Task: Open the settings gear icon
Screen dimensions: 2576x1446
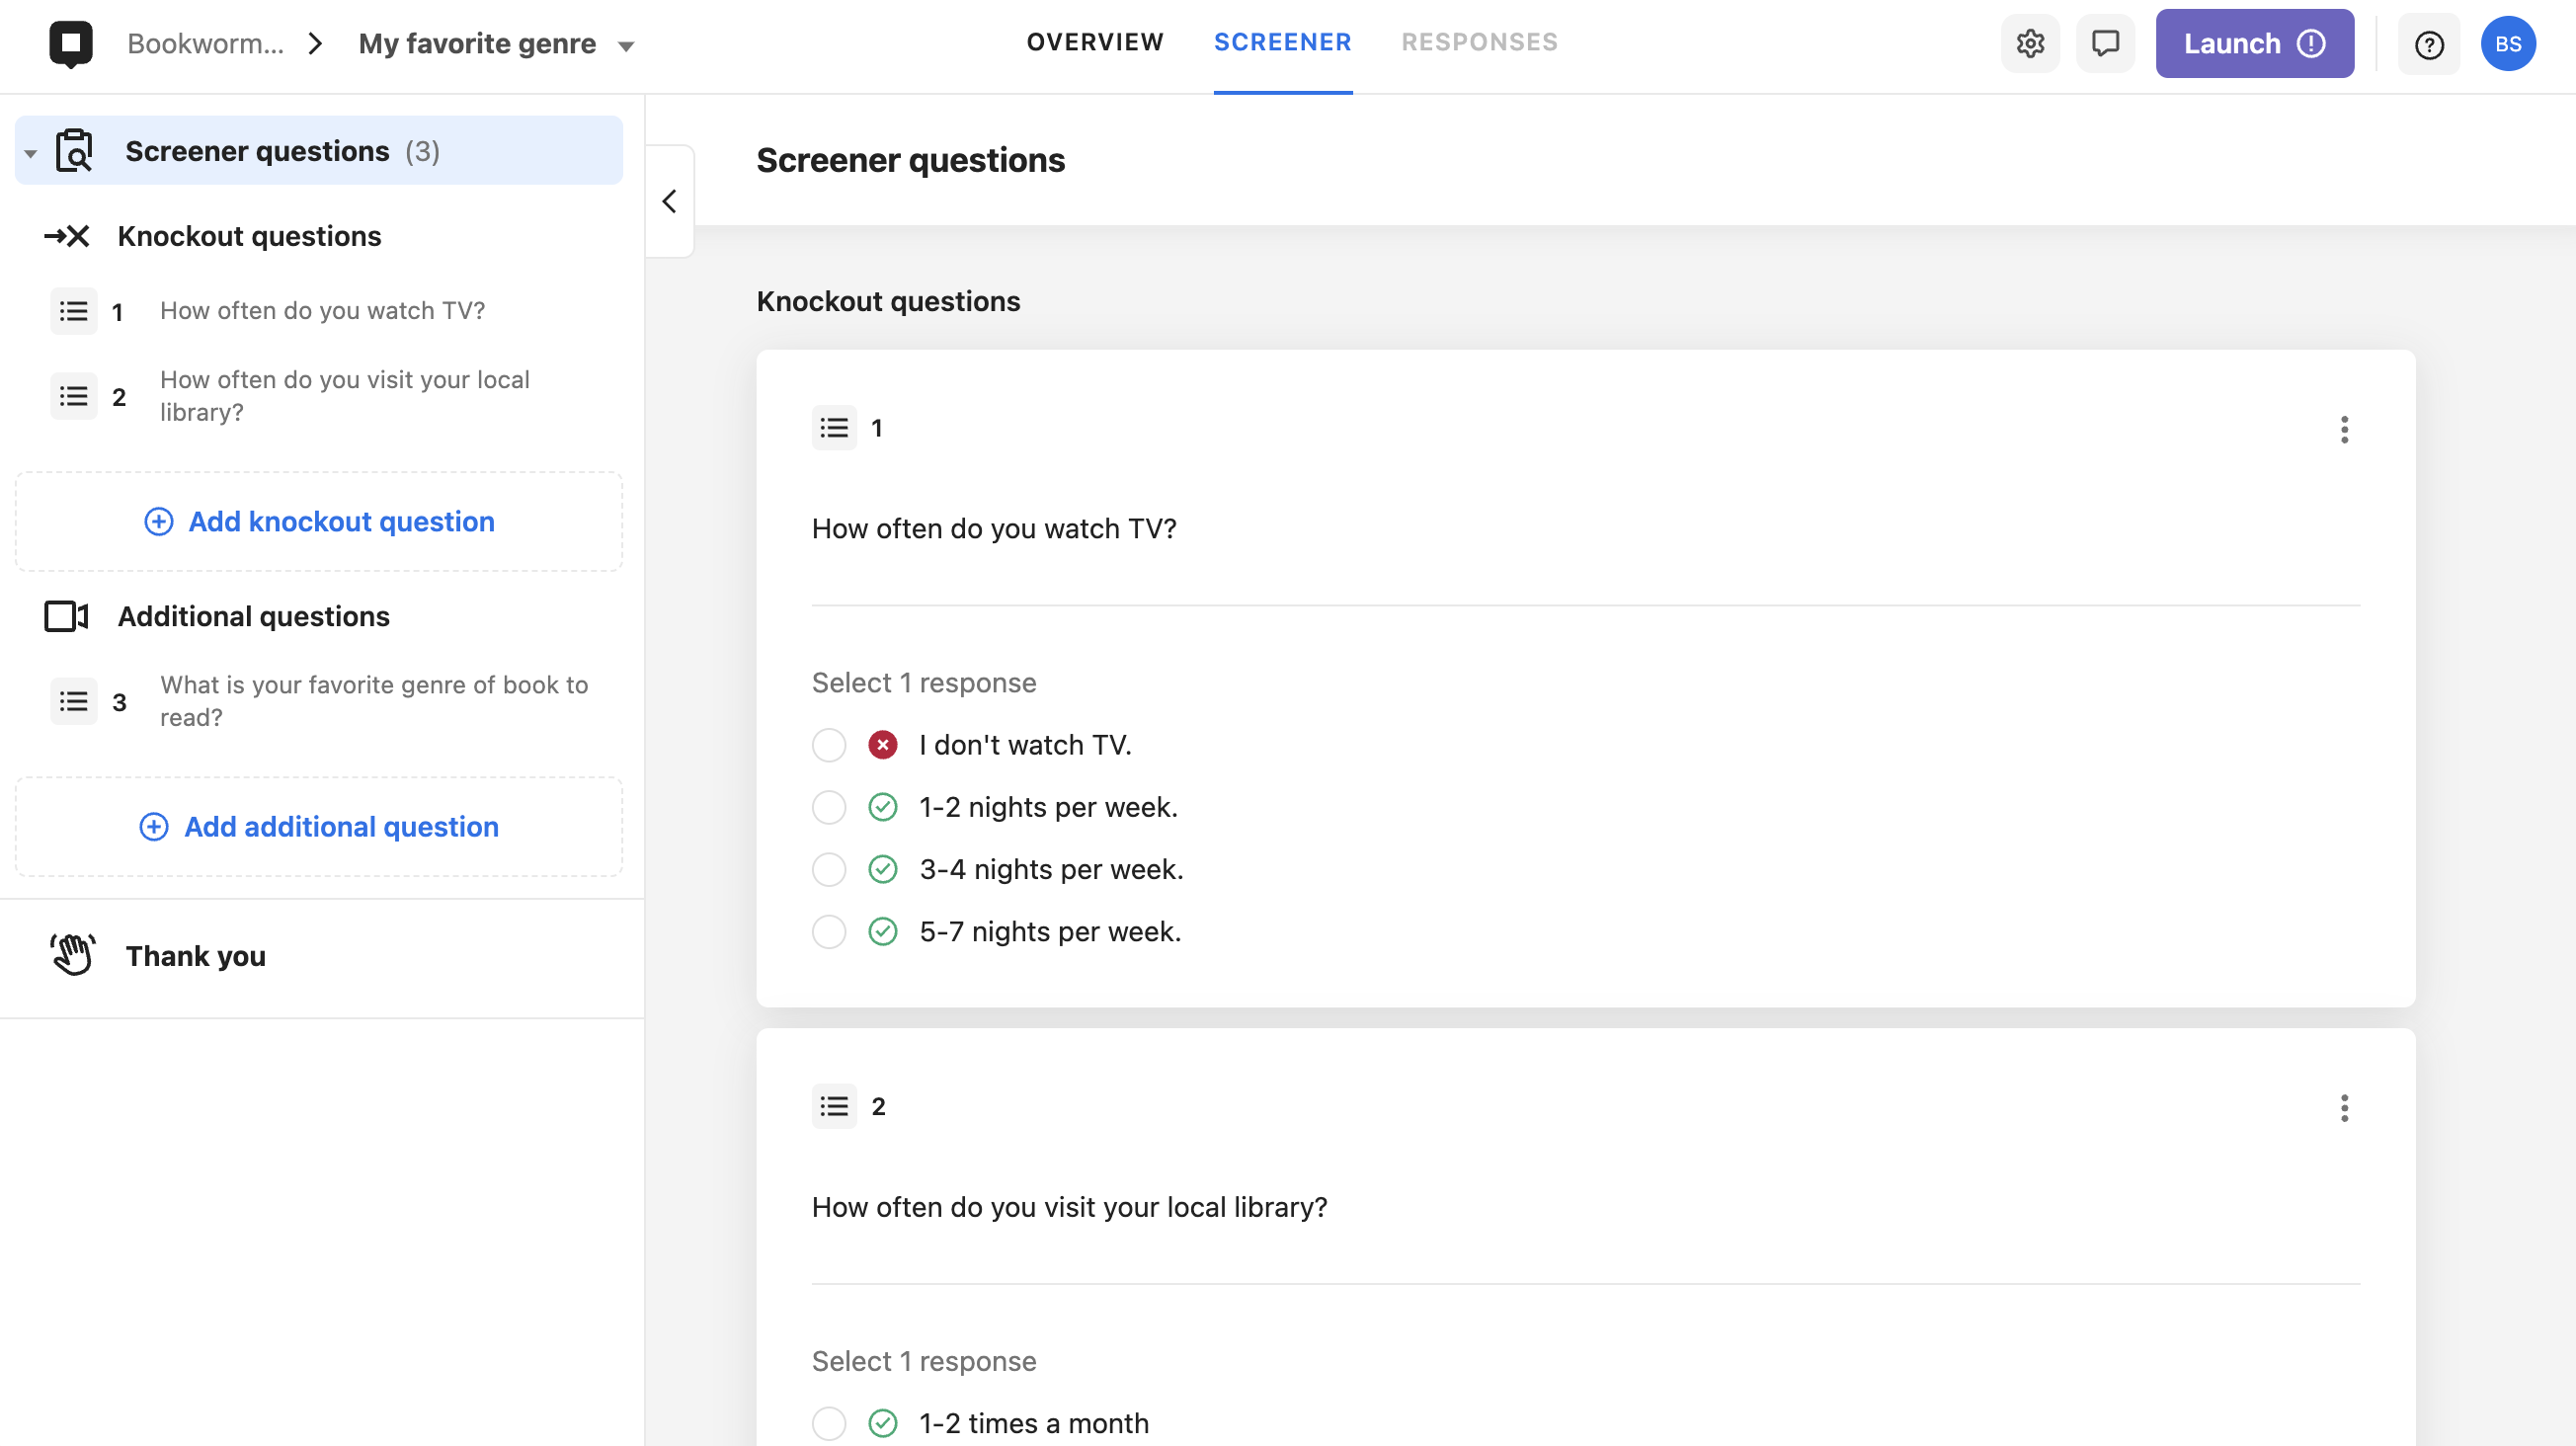Action: coord(2030,44)
